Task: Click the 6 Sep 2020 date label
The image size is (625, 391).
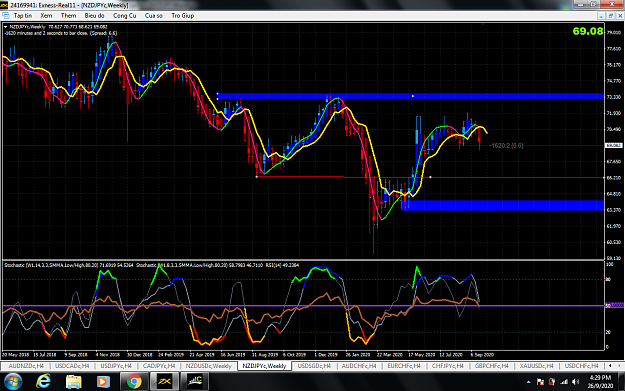Action: (482, 354)
